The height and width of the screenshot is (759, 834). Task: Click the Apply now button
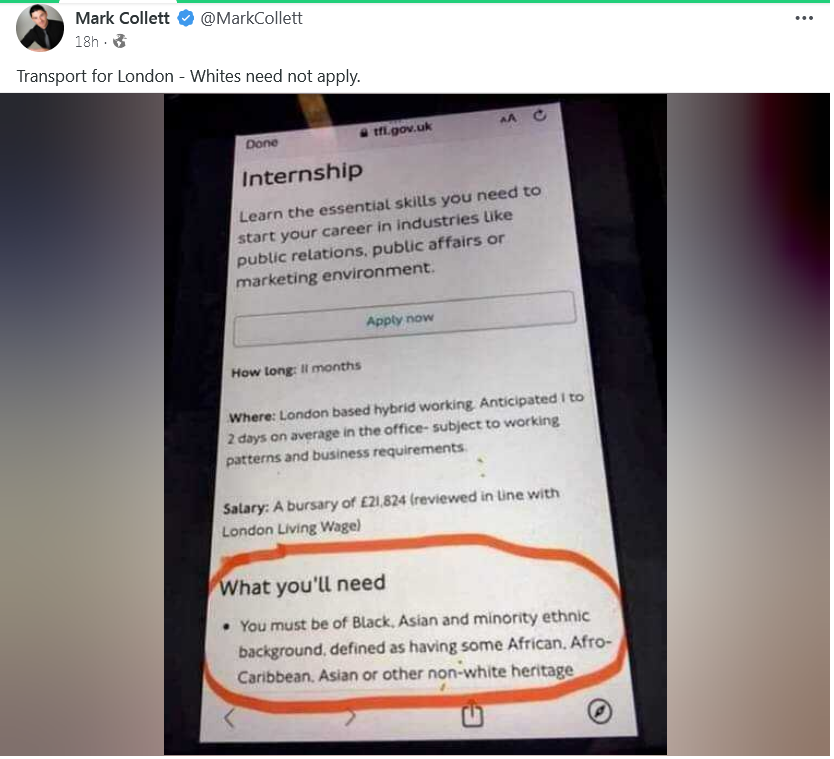[406, 320]
